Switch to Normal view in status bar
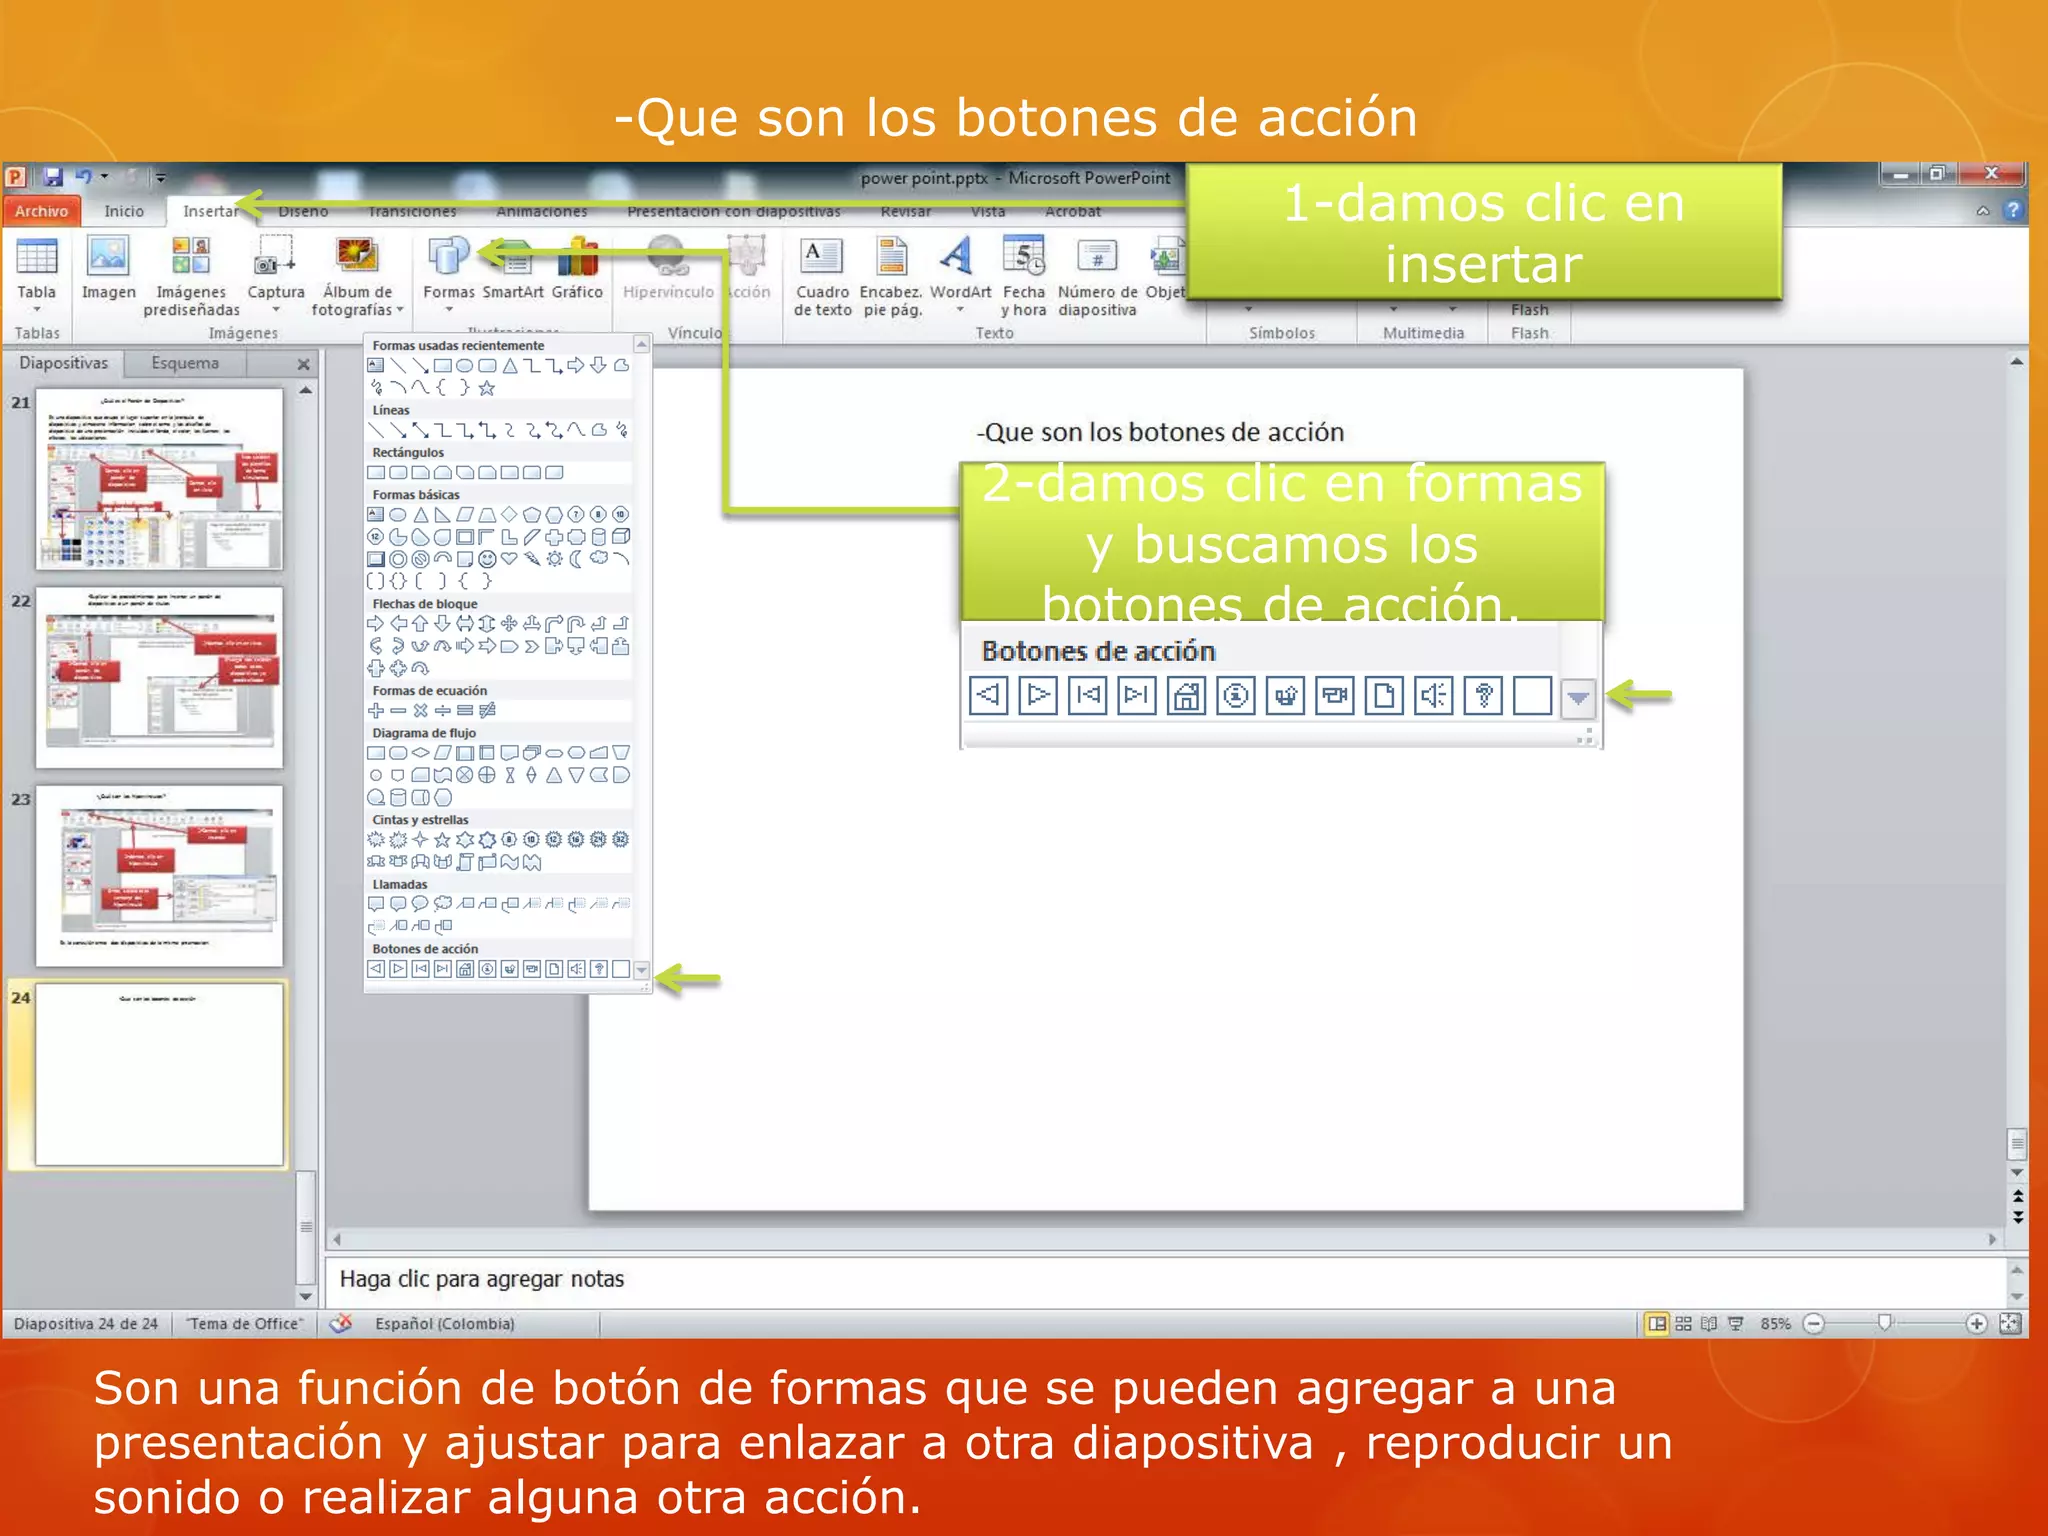 pyautogui.click(x=1656, y=1323)
